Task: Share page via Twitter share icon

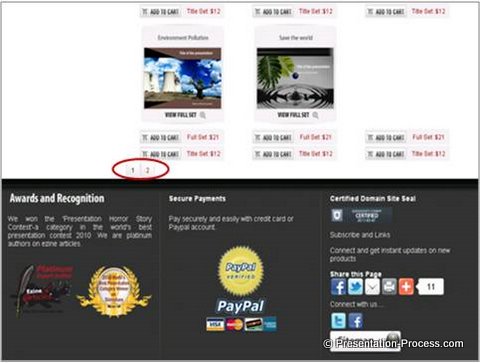Action: pyautogui.click(x=355, y=287)
